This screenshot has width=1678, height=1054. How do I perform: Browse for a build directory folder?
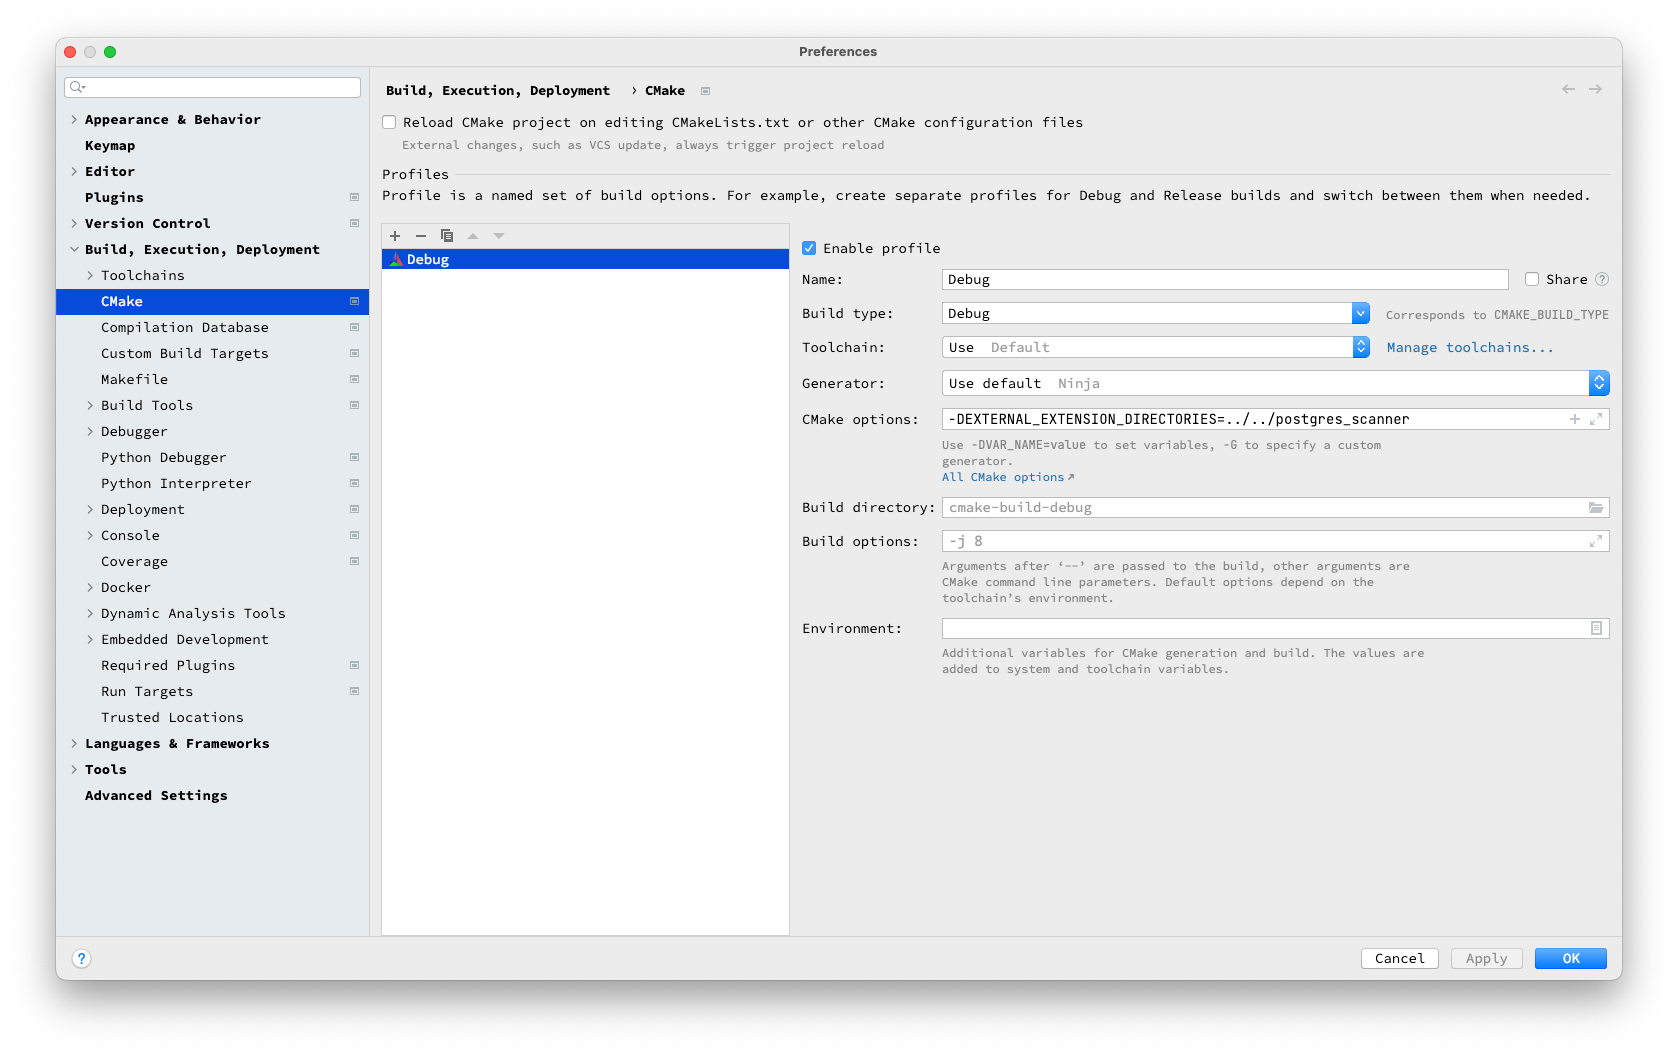click(1596, 507)
